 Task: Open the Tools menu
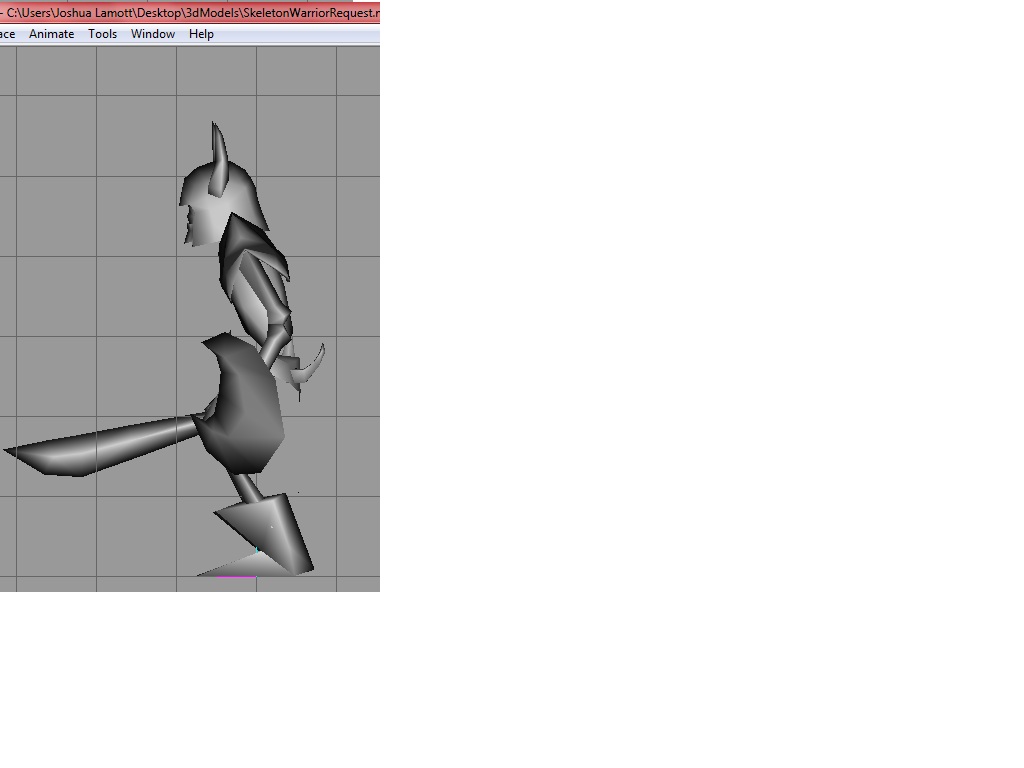103,34
